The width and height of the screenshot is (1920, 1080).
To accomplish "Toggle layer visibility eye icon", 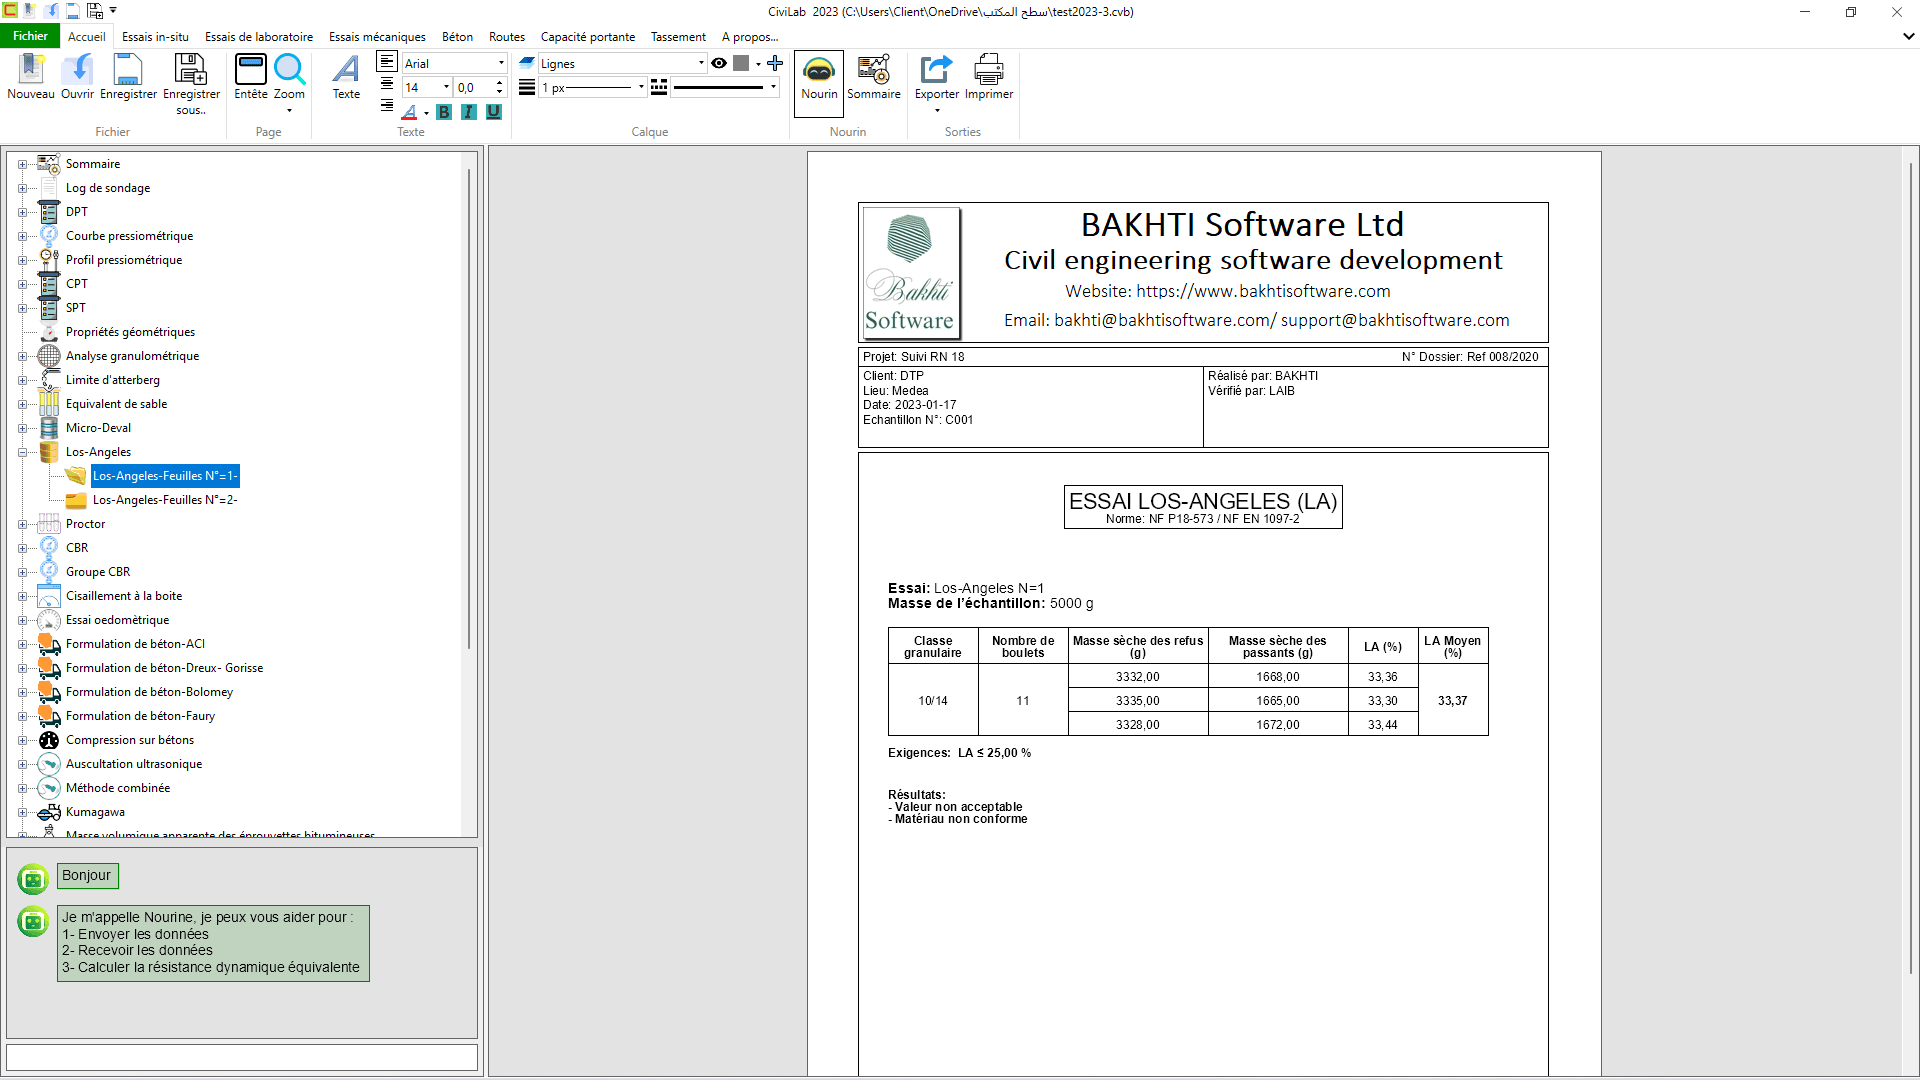I will click(719, 63).
